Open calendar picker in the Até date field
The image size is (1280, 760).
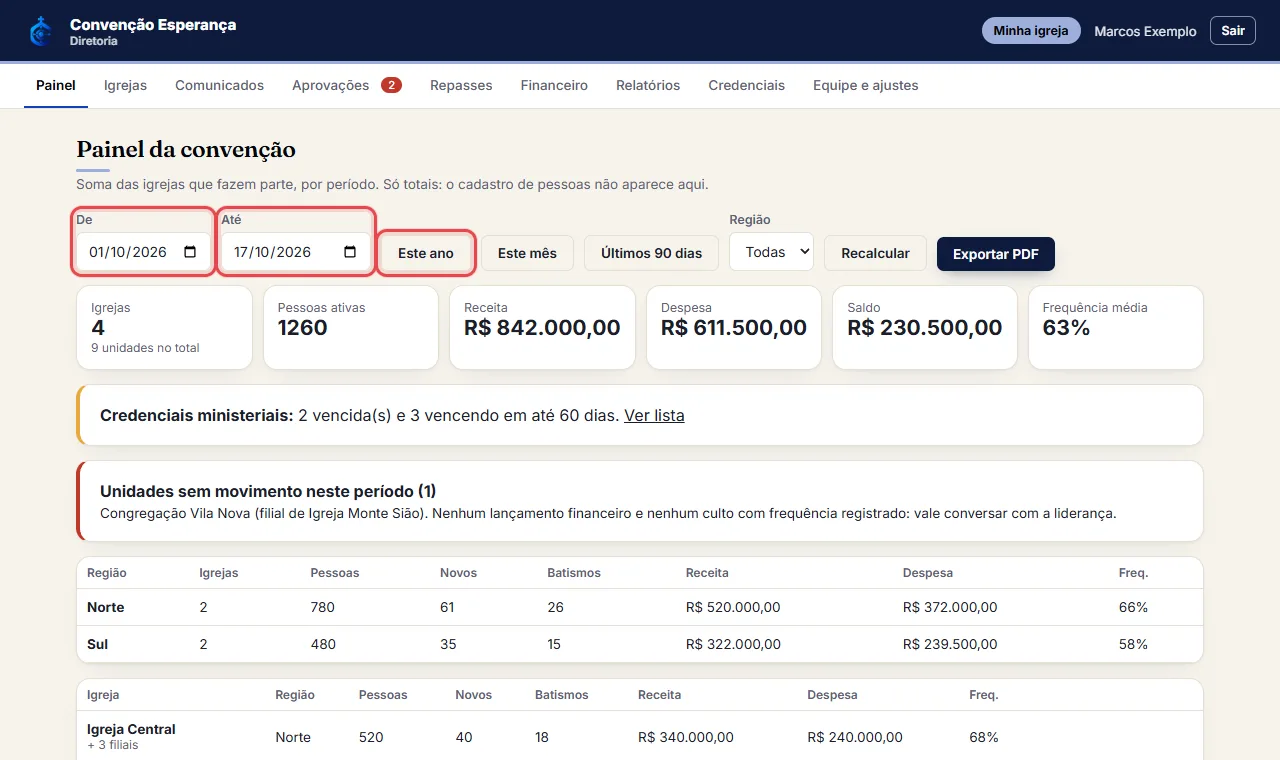350,252
